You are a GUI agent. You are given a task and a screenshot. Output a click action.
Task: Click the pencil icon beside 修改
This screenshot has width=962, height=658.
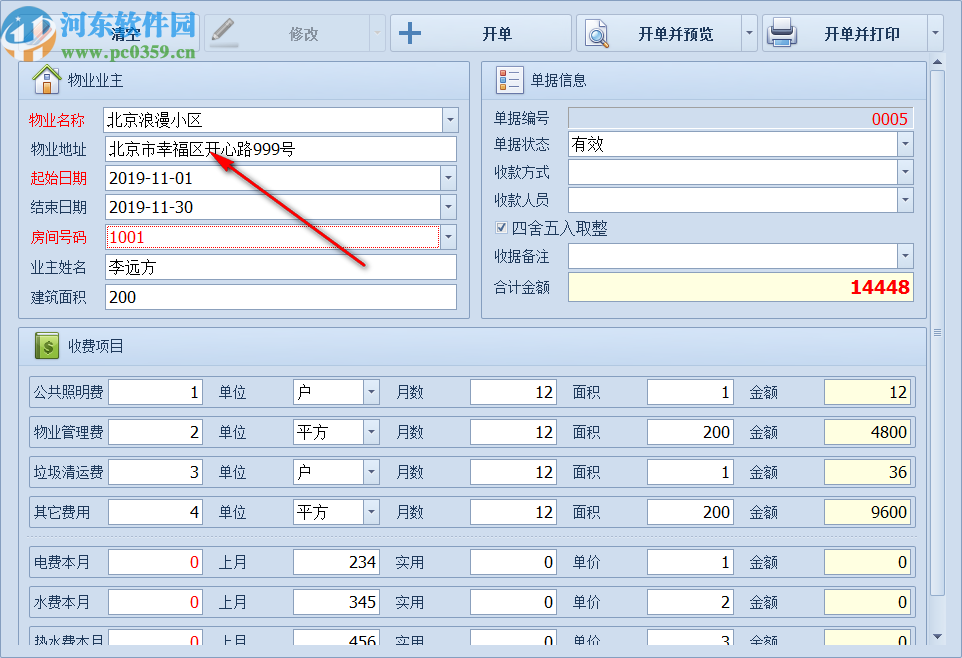pos(222,32)
